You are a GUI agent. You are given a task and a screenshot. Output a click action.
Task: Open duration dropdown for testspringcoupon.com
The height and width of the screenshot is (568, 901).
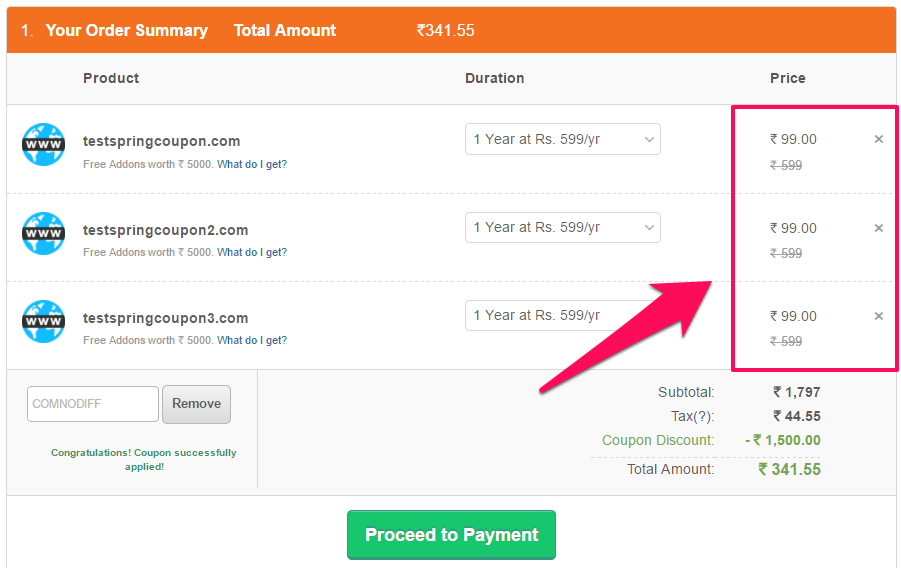pos(563,139)
